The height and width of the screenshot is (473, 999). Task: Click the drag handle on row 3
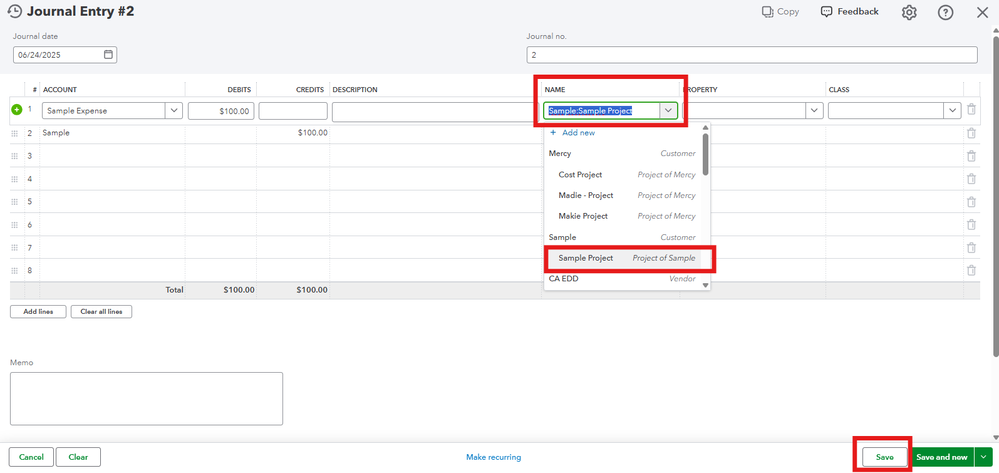[x=15, y=157]
